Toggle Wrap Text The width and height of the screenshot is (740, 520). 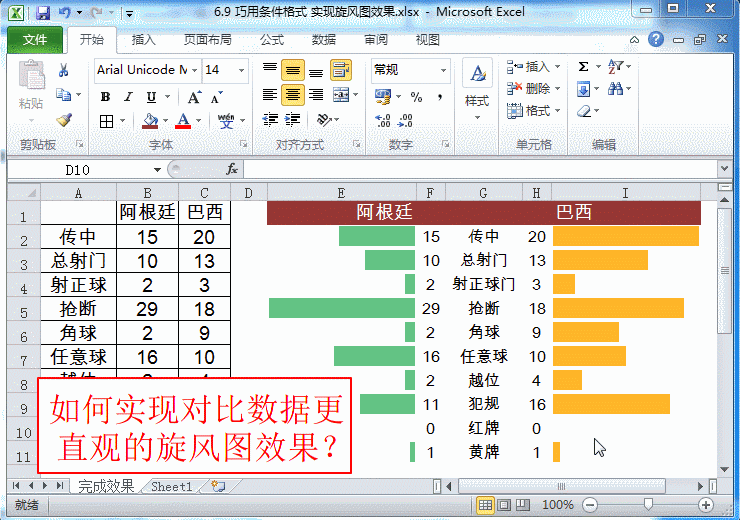pos(341,70)
